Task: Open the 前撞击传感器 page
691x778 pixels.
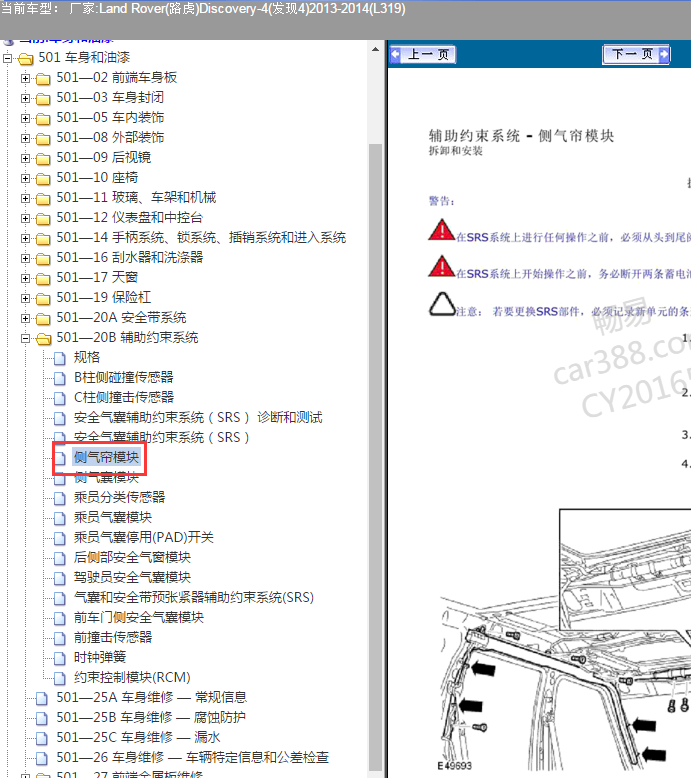Action: [113, 637]
